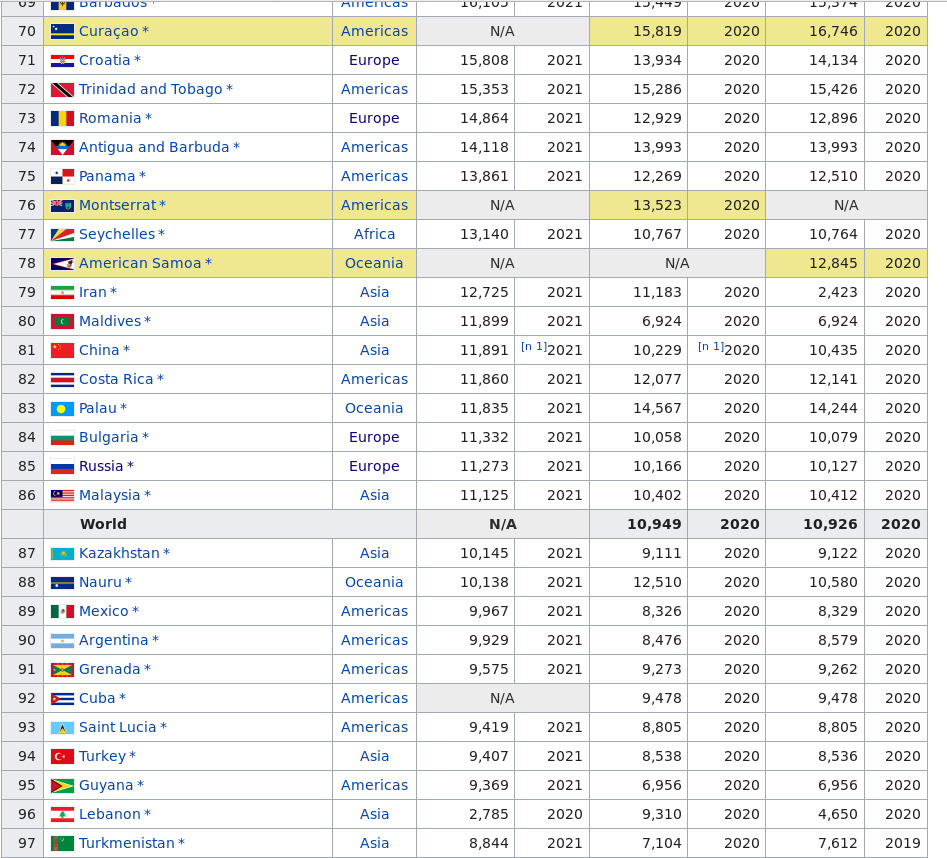Image resolution: width=947 pixels, height=858 pixels.
Task: Click the Europe link in Croatia's row
Action: tap(374, 60)
